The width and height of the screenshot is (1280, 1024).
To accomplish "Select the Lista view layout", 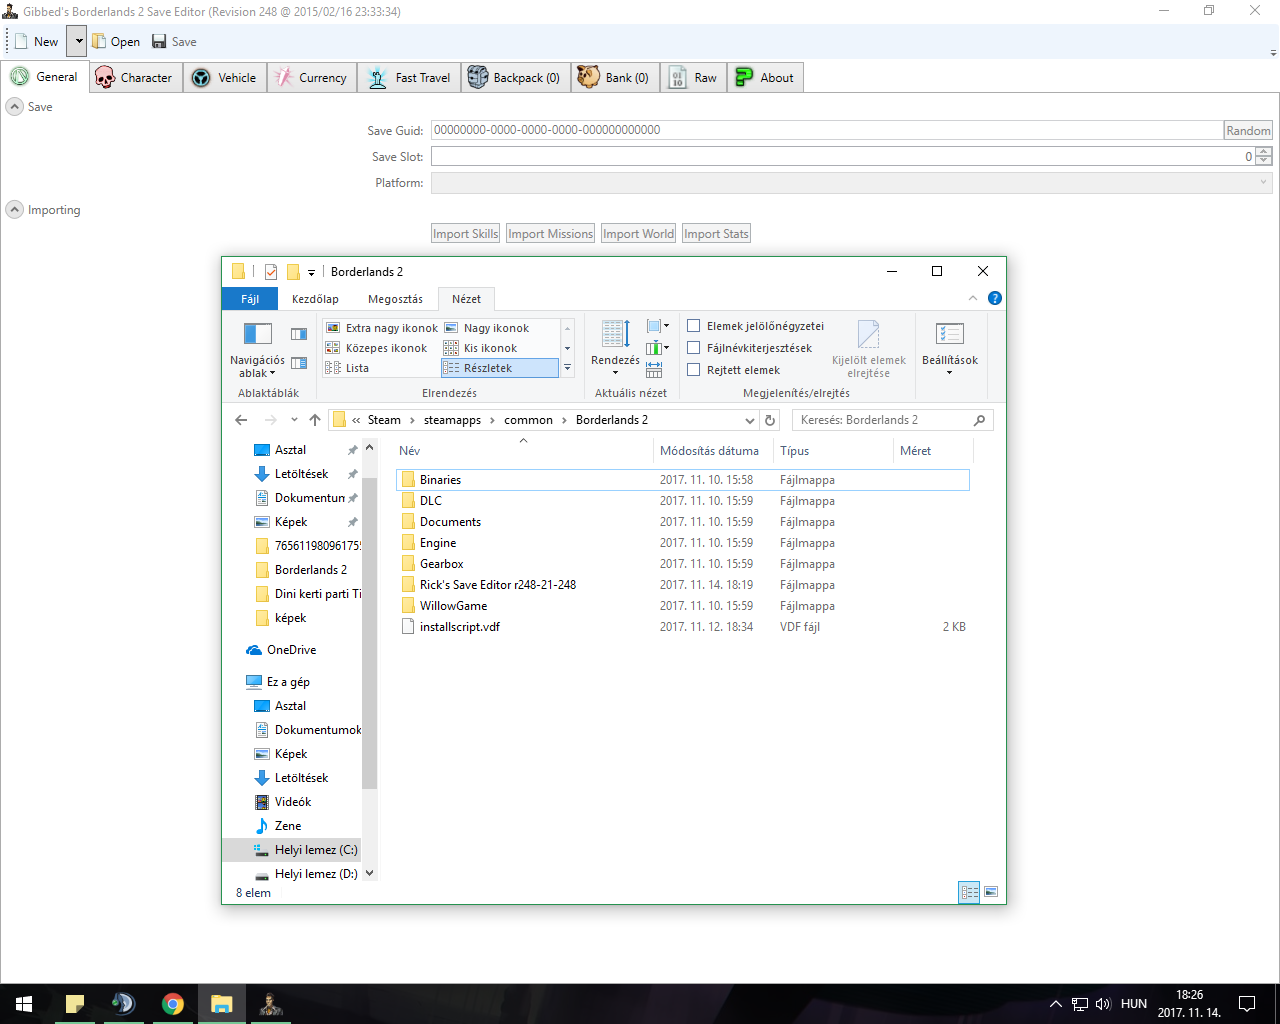I will (382, 368).
